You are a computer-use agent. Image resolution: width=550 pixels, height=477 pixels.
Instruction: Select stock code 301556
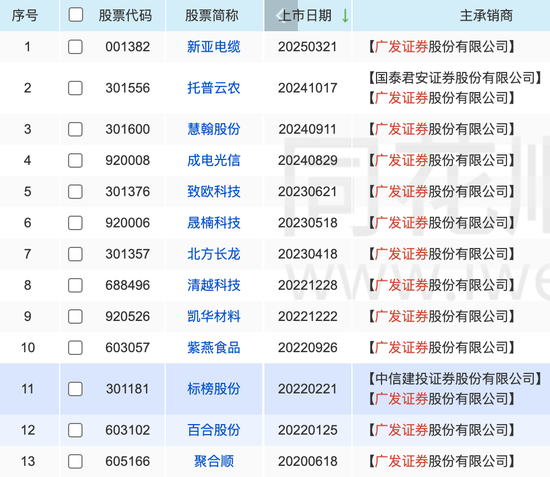click(128, 88)
